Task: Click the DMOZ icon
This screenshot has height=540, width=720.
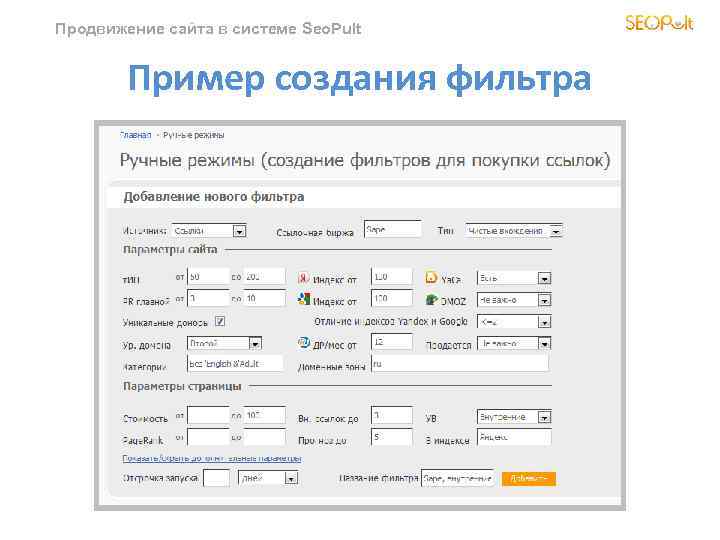Action: tap(431, 300)
